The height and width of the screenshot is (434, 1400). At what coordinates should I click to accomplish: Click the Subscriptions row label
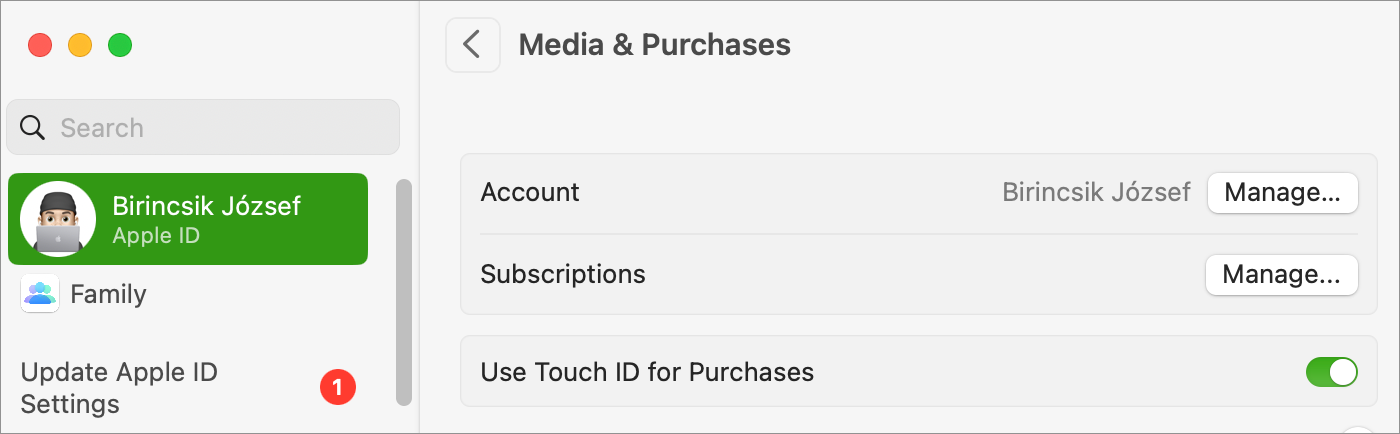point(563,274)
